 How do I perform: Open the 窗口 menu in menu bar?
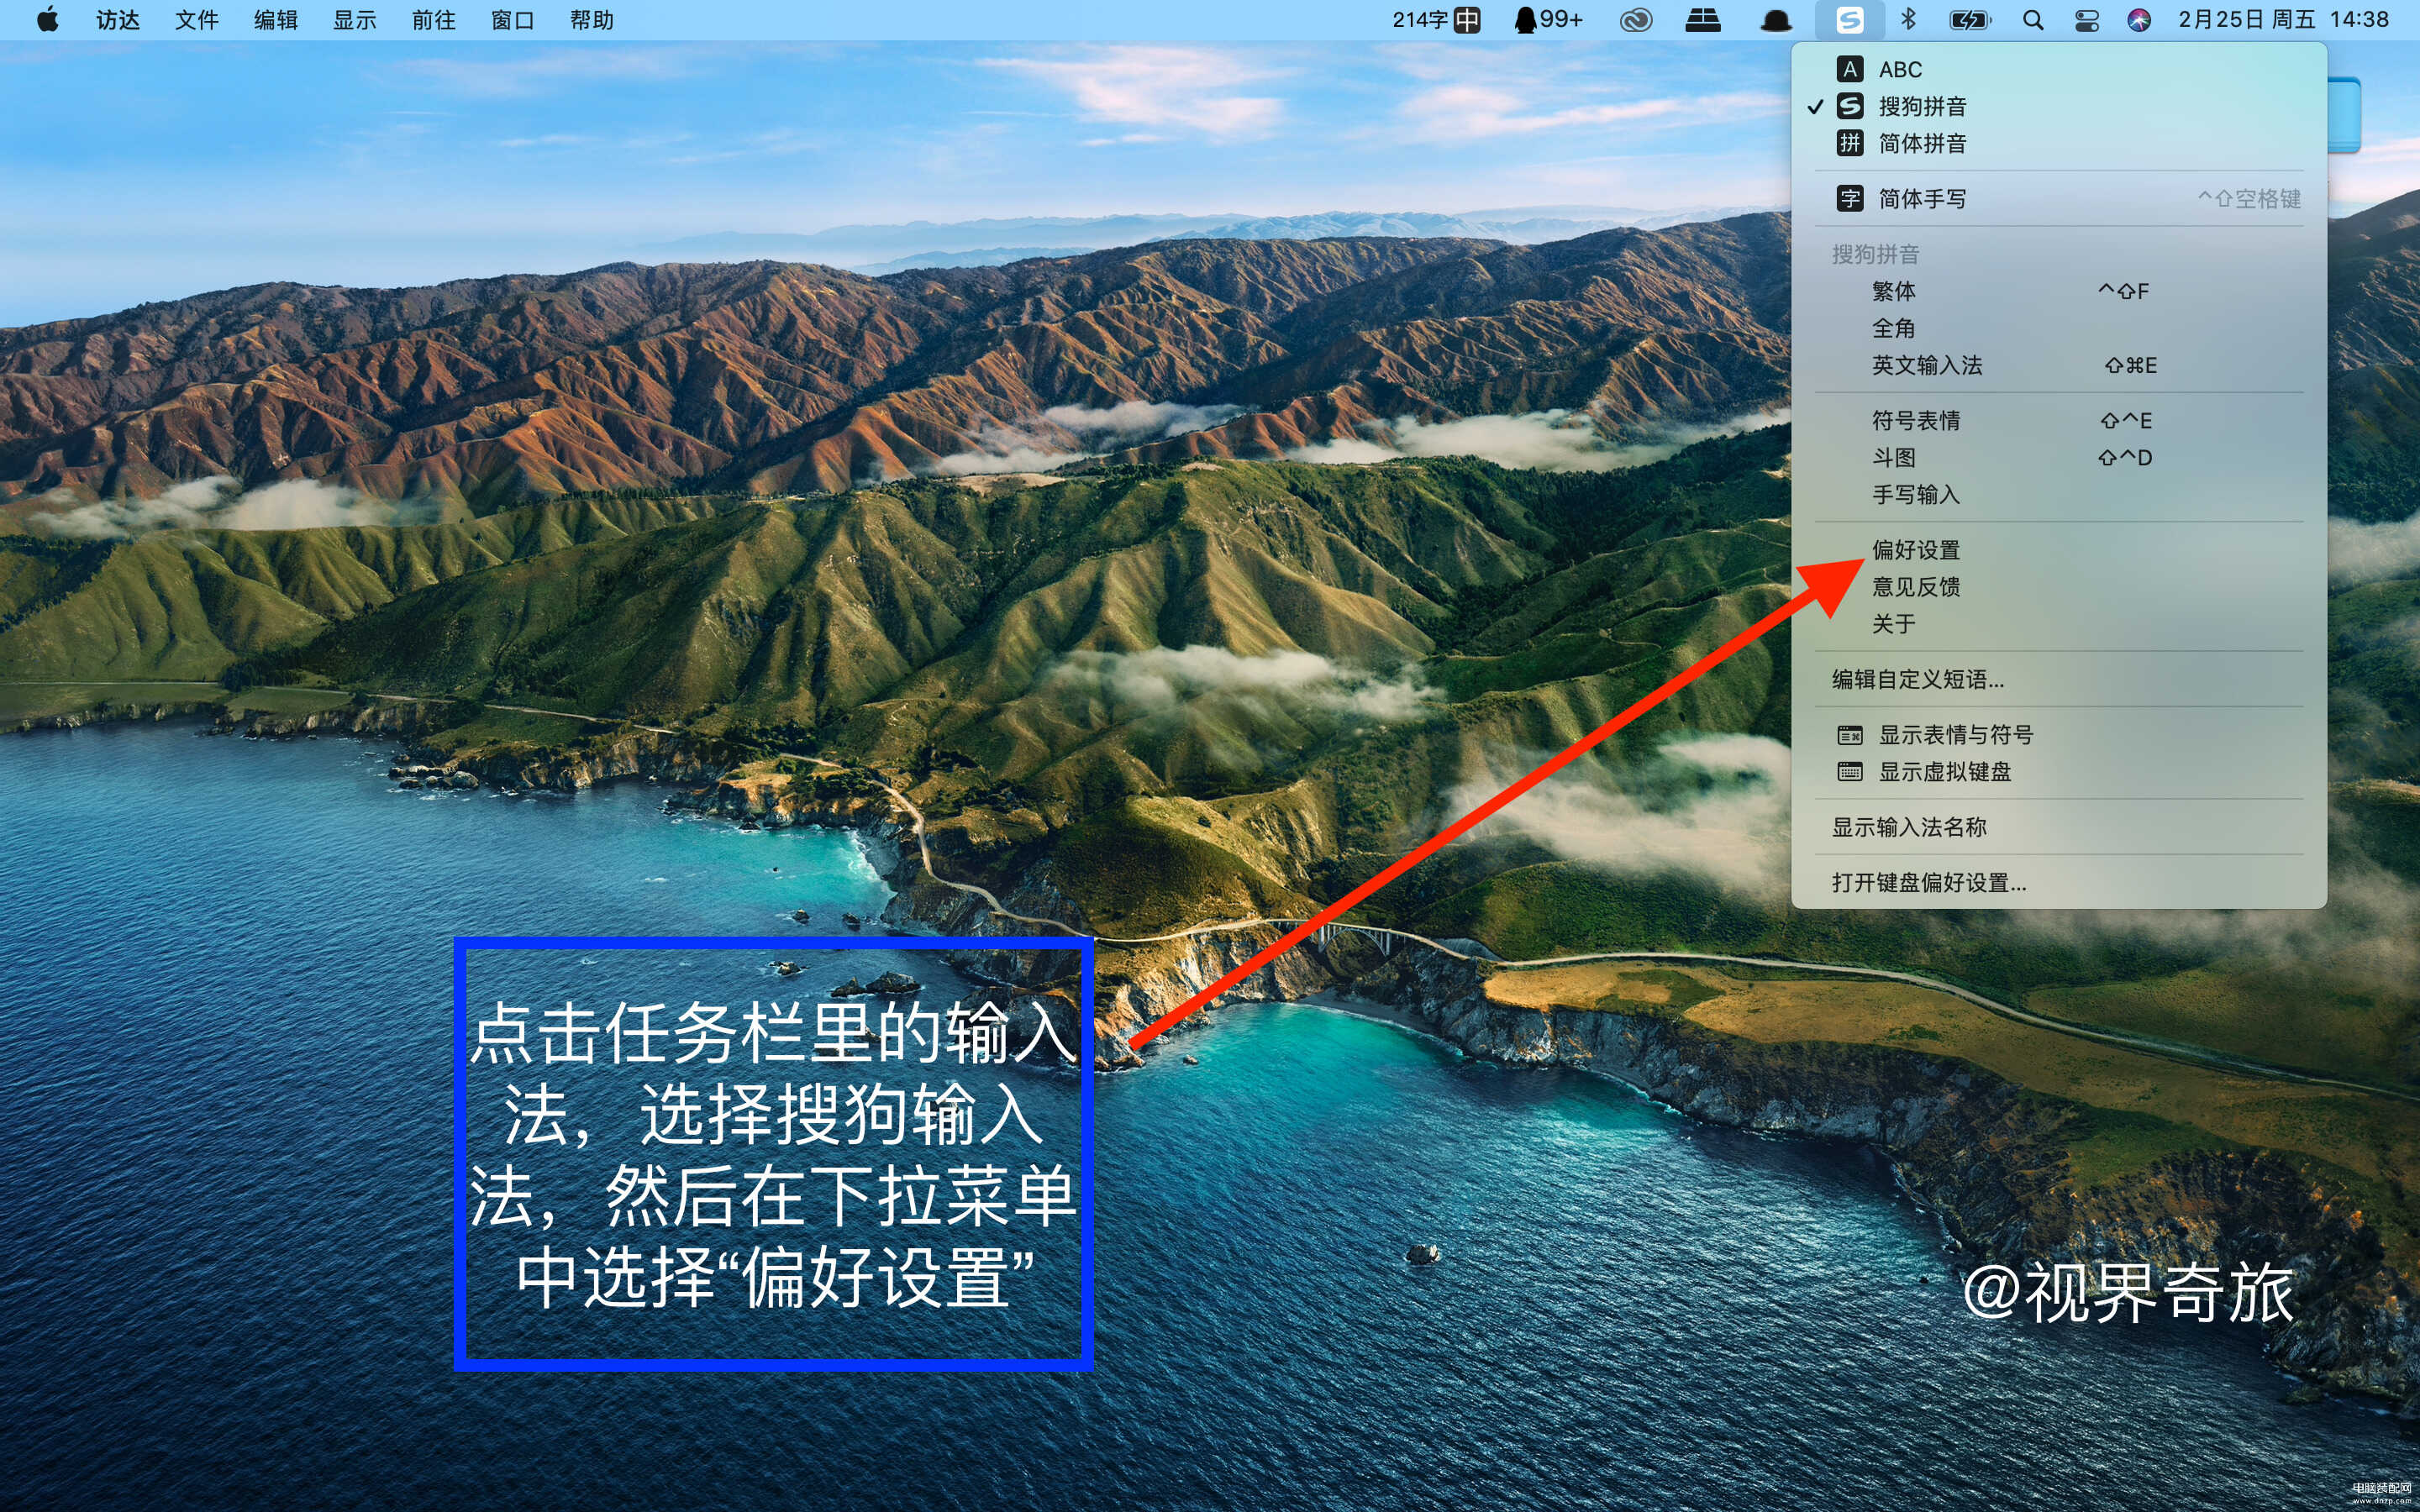[512, 20]
